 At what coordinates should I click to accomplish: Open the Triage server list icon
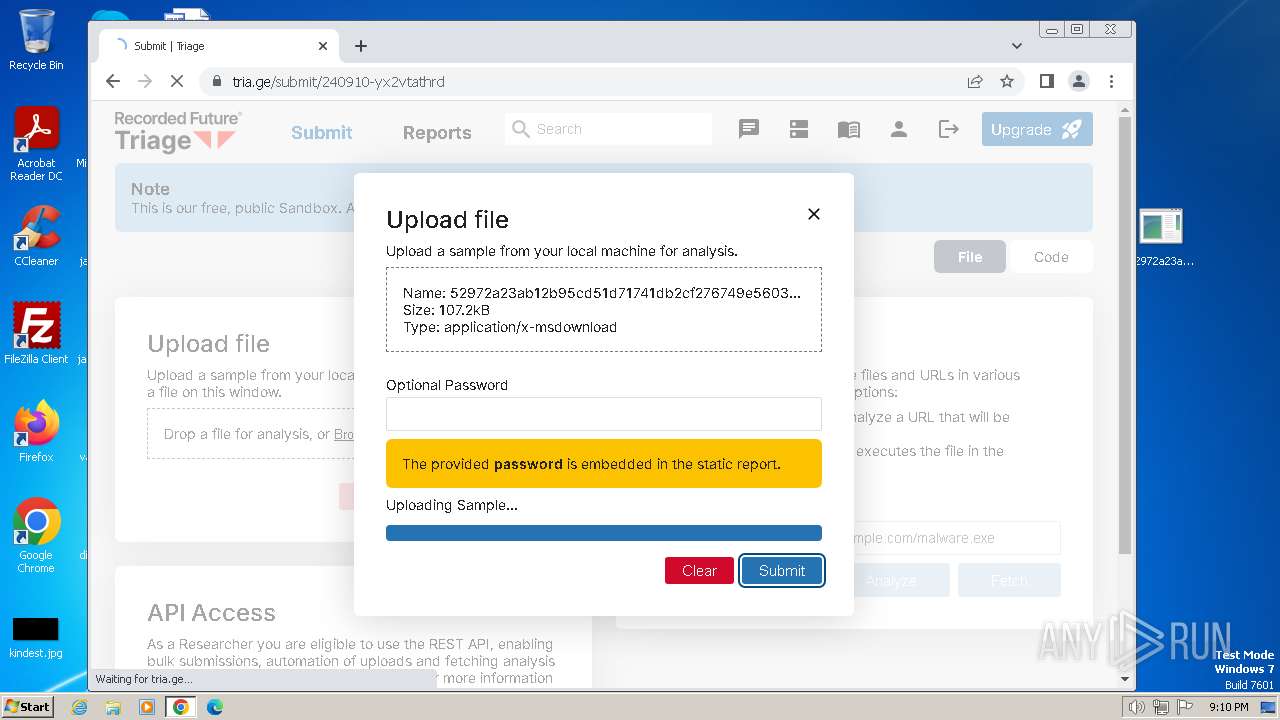tap(799, 129)
